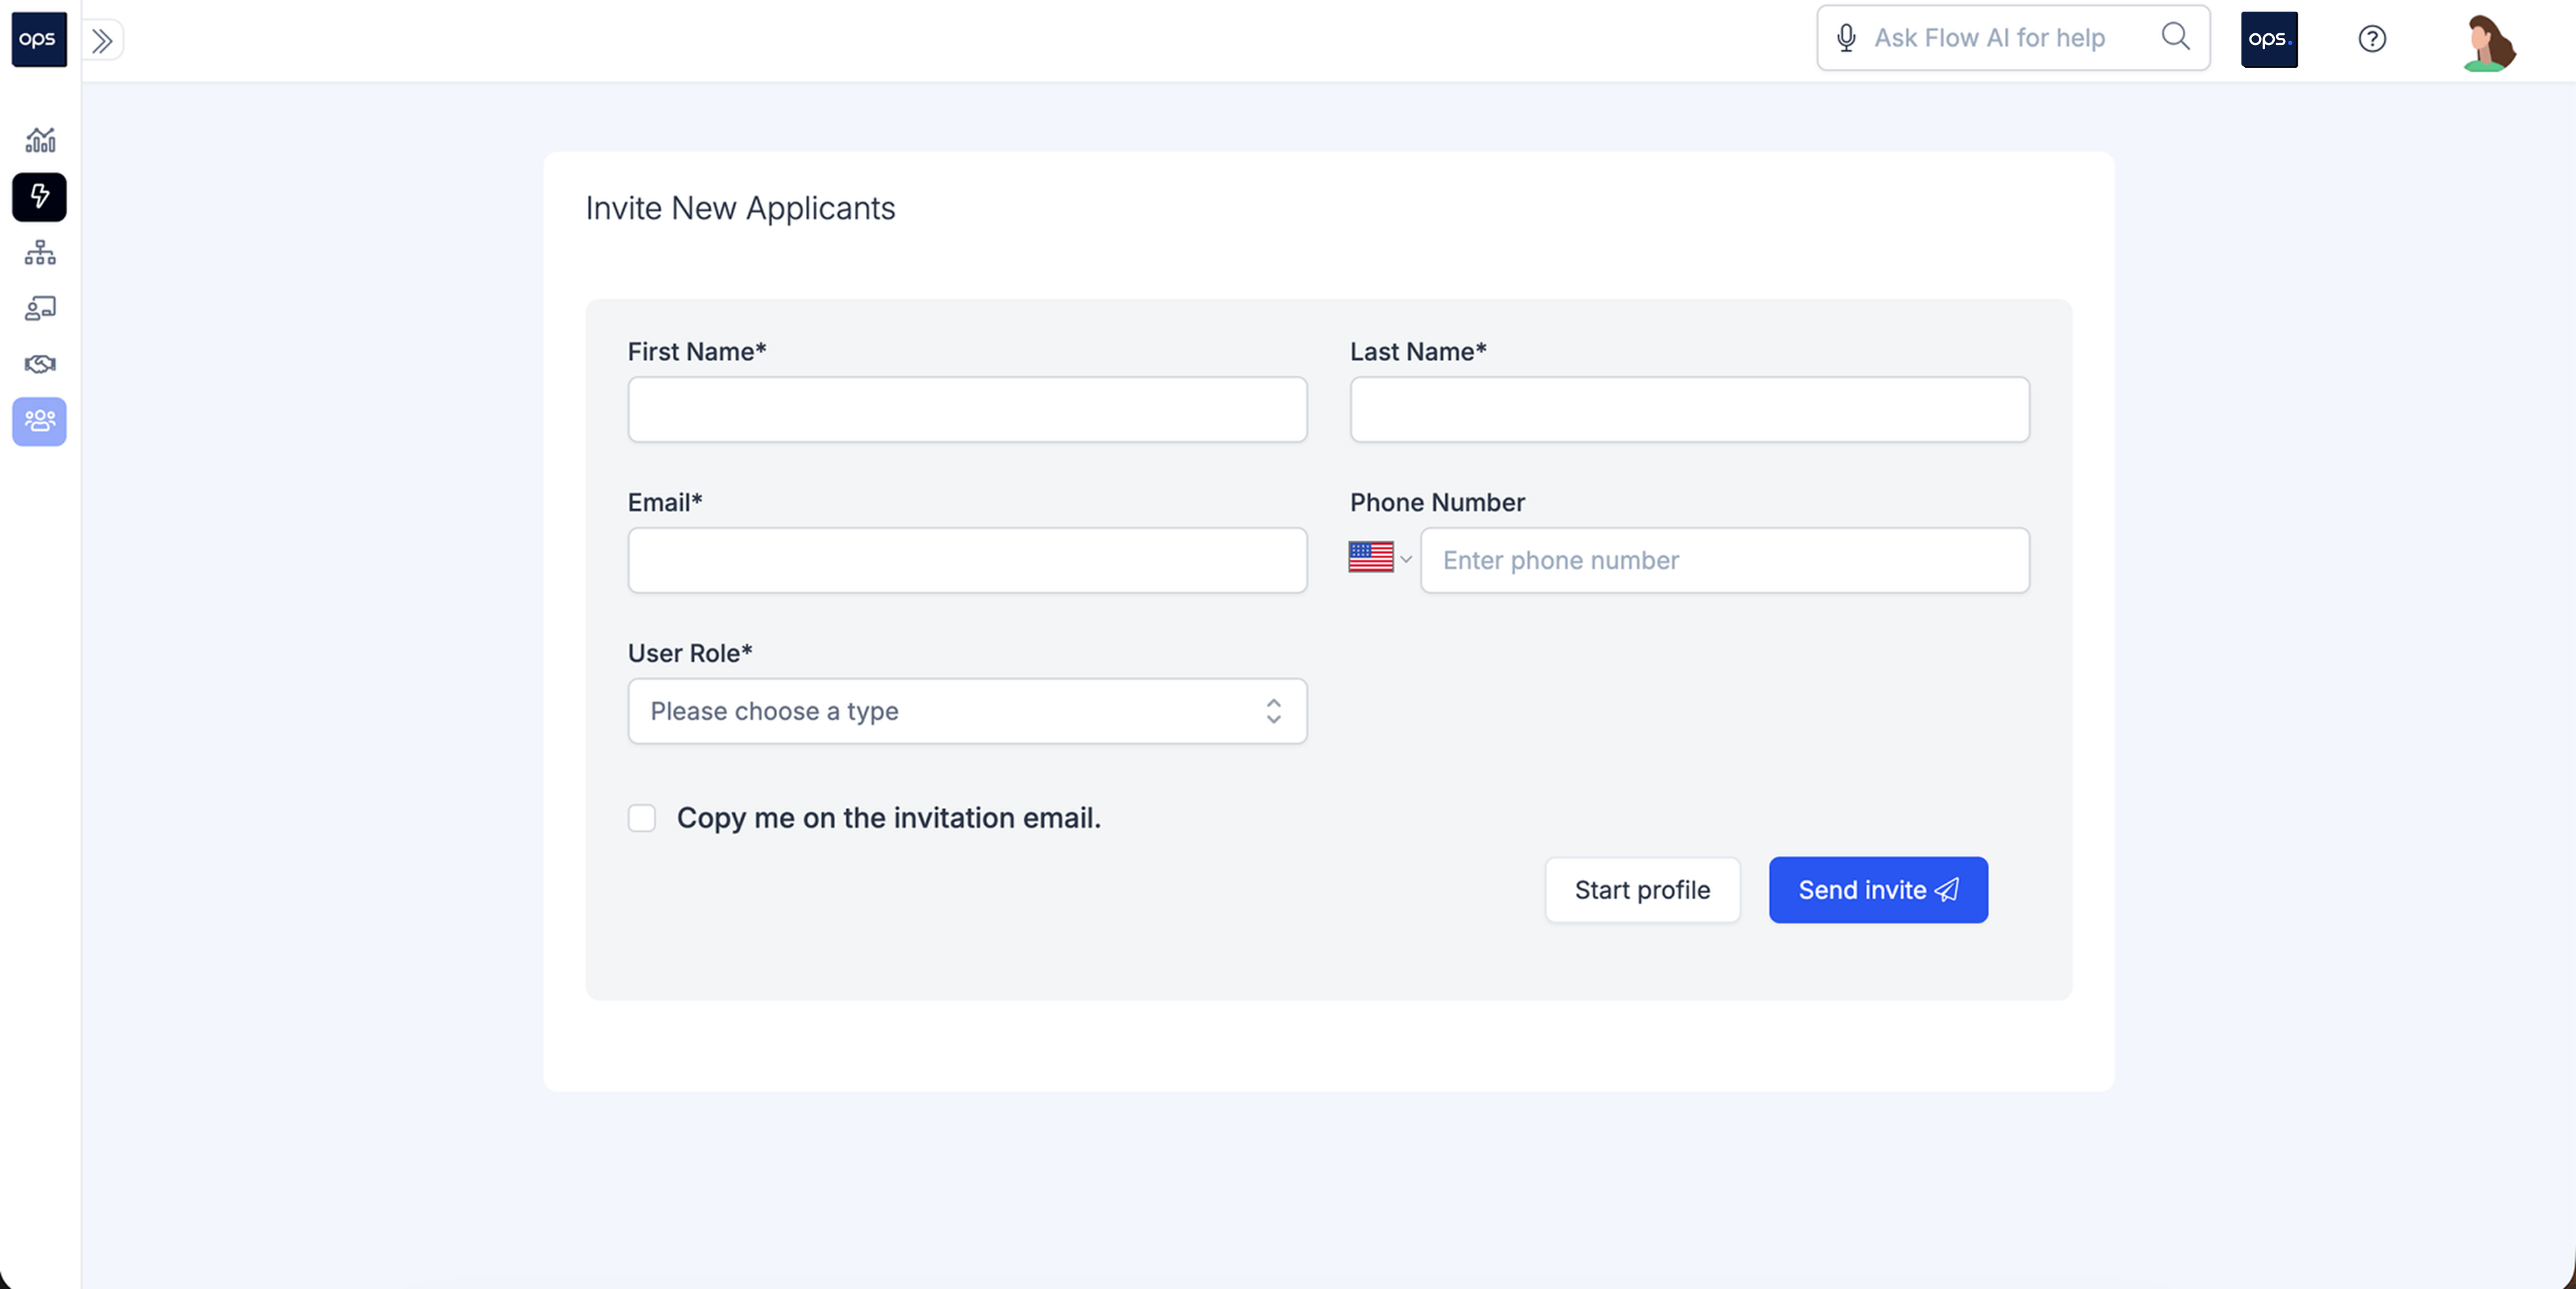Open the handshake sidebar icon

[x=40, y=364]
